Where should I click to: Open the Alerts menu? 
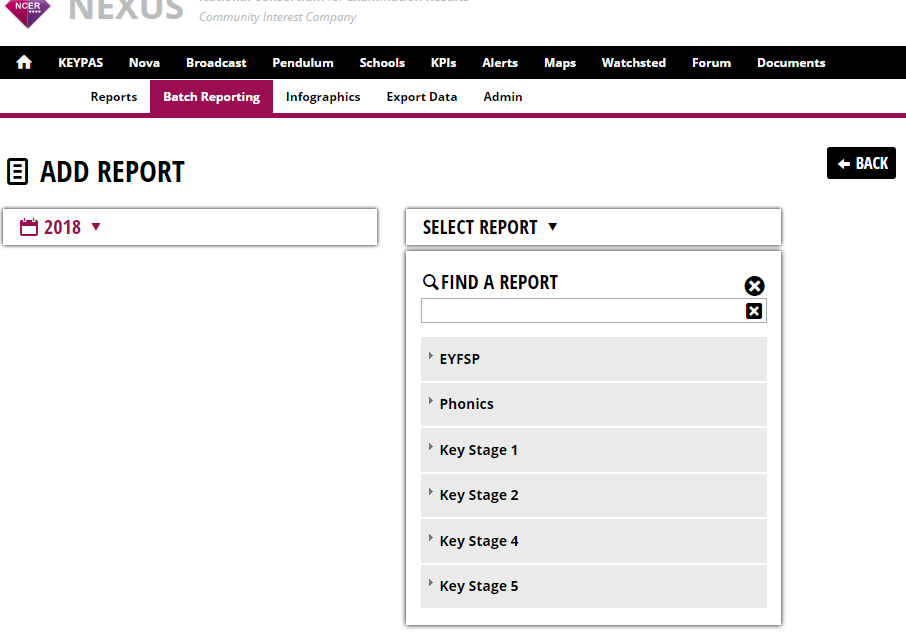[500, 62]
